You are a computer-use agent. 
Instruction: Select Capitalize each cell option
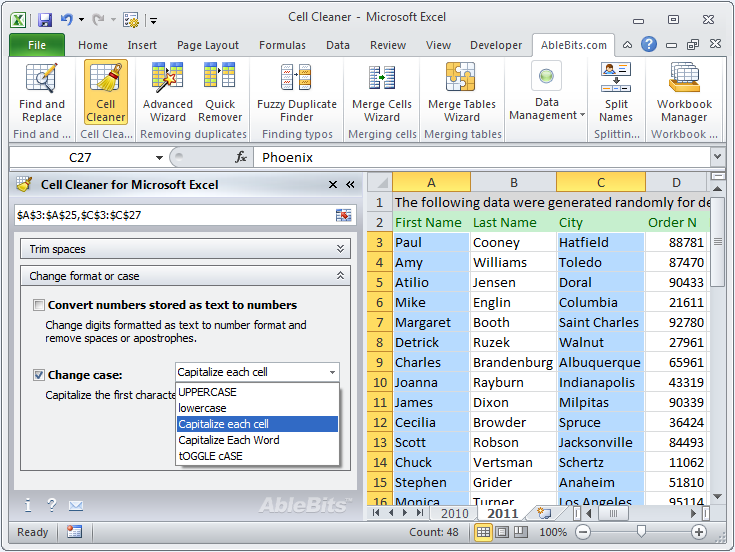tap(257, 424)
